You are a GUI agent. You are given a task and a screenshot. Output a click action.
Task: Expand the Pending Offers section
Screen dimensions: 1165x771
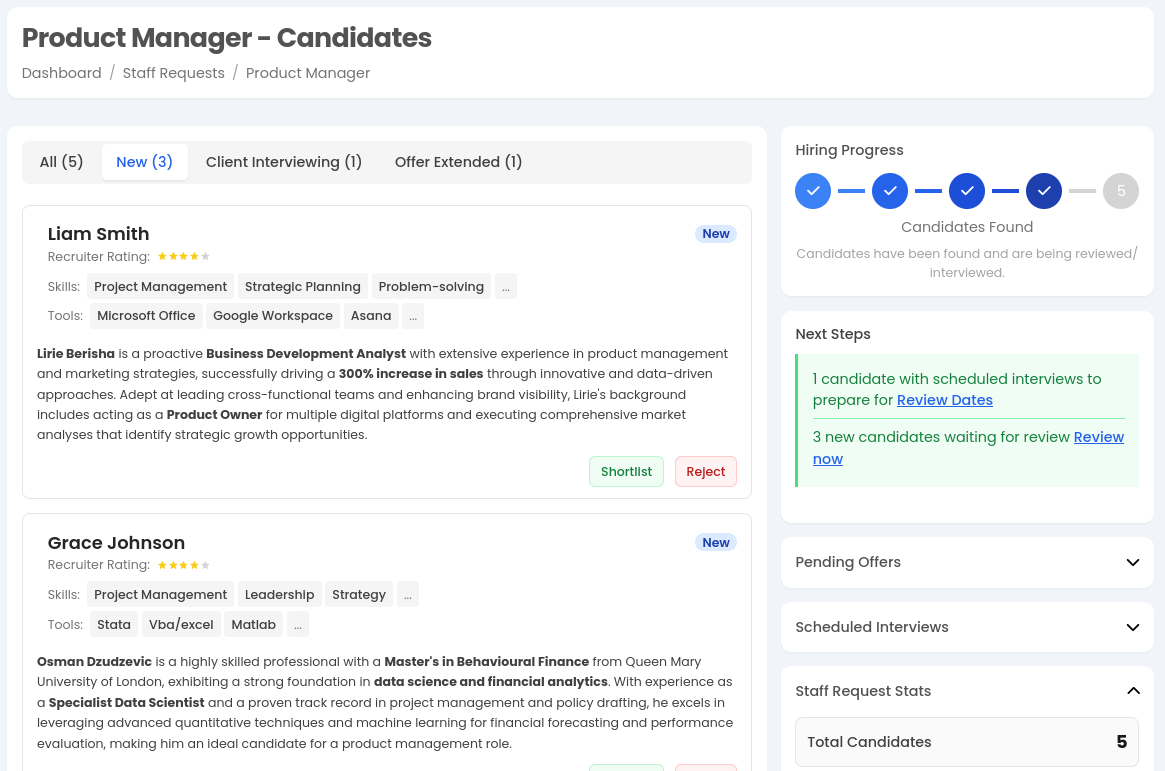(1133, 562)
